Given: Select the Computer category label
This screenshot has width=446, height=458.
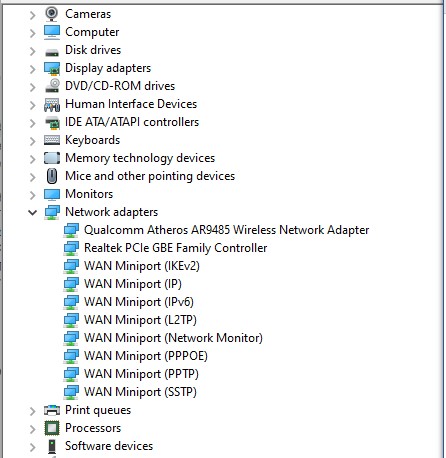Looking at the screenshot, I should (92, 32).
